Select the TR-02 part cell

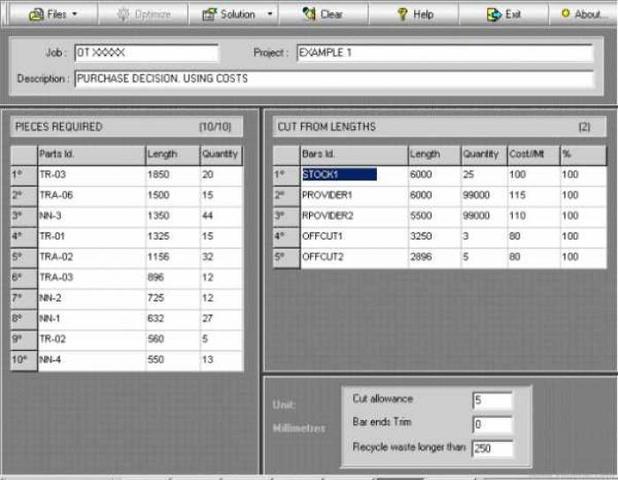(x=91, y=339)
